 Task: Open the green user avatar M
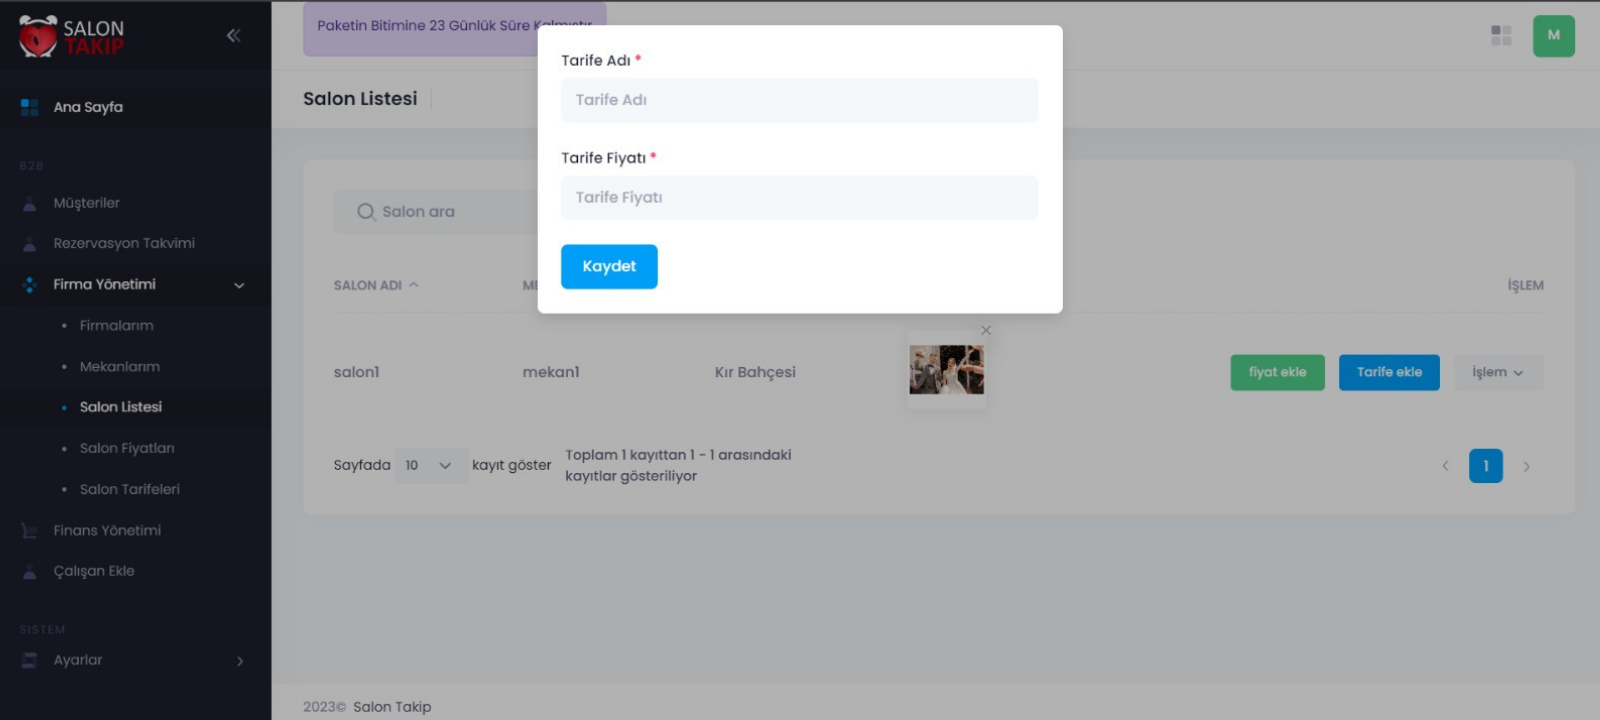pos(1553,36)
